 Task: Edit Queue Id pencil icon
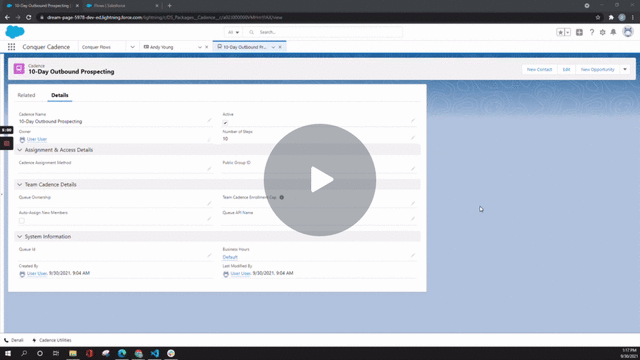(209, 256)
